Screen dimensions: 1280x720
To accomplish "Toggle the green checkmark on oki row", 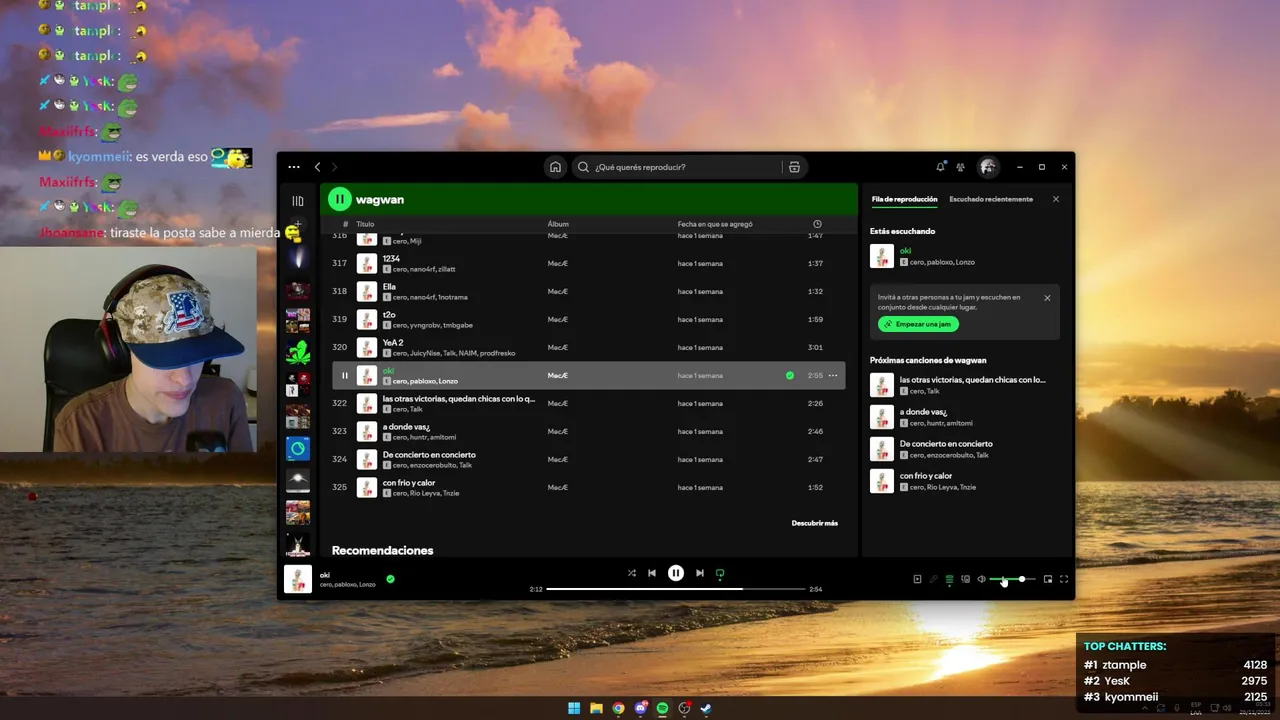I will coord(790,375).
